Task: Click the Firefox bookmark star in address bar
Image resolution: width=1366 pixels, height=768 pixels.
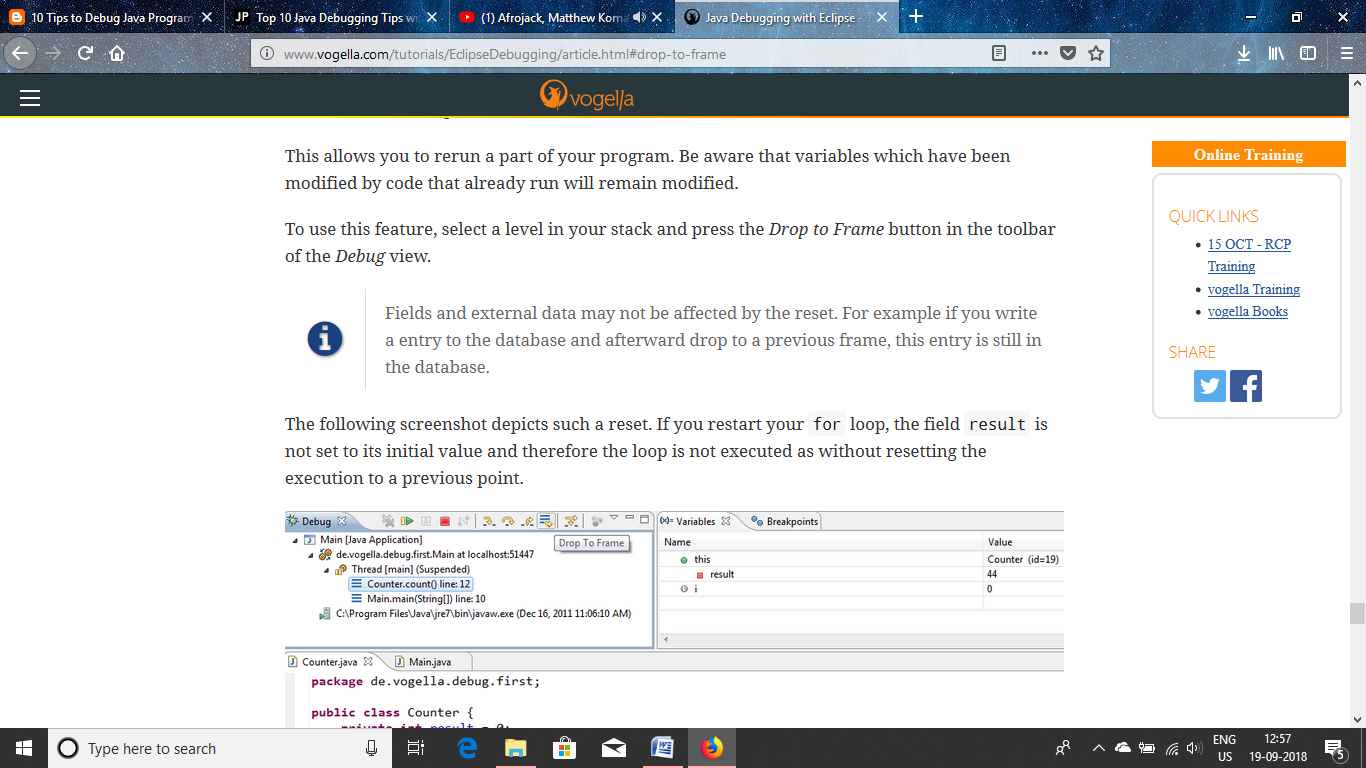Action: pyautogui.click(x=1095, y=55)
